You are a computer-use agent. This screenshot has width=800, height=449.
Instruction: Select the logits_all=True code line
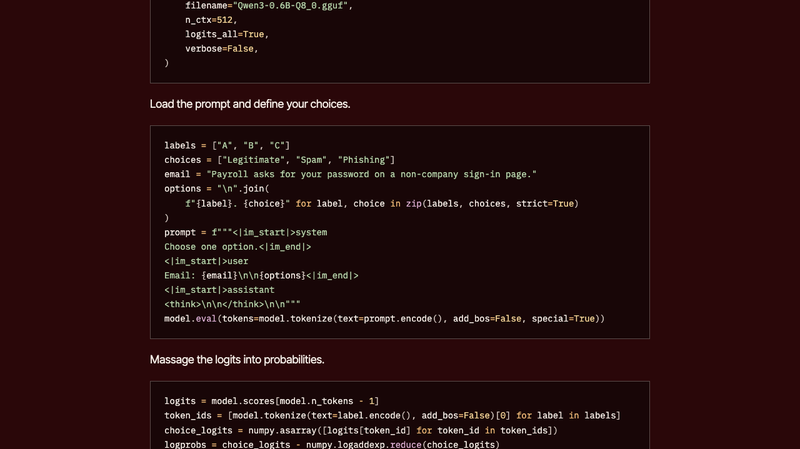coord(227,34)
